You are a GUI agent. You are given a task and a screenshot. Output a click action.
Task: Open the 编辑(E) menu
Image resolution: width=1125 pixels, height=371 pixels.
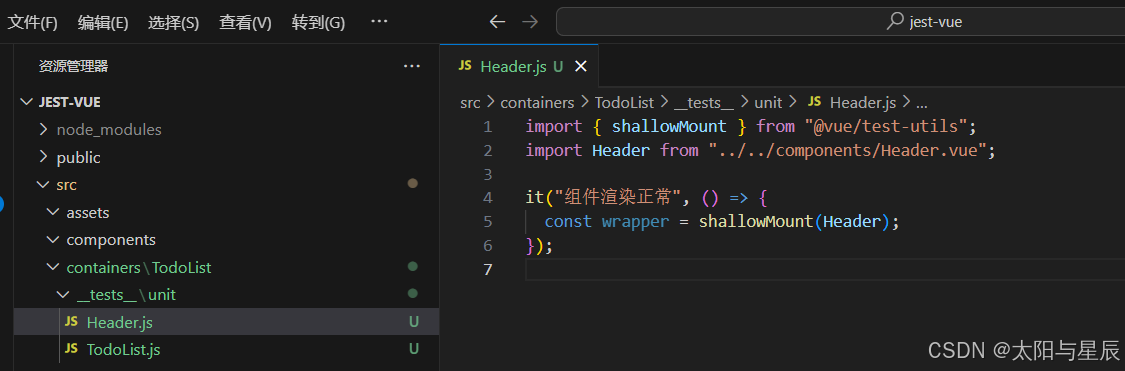[x=103, y=22]
